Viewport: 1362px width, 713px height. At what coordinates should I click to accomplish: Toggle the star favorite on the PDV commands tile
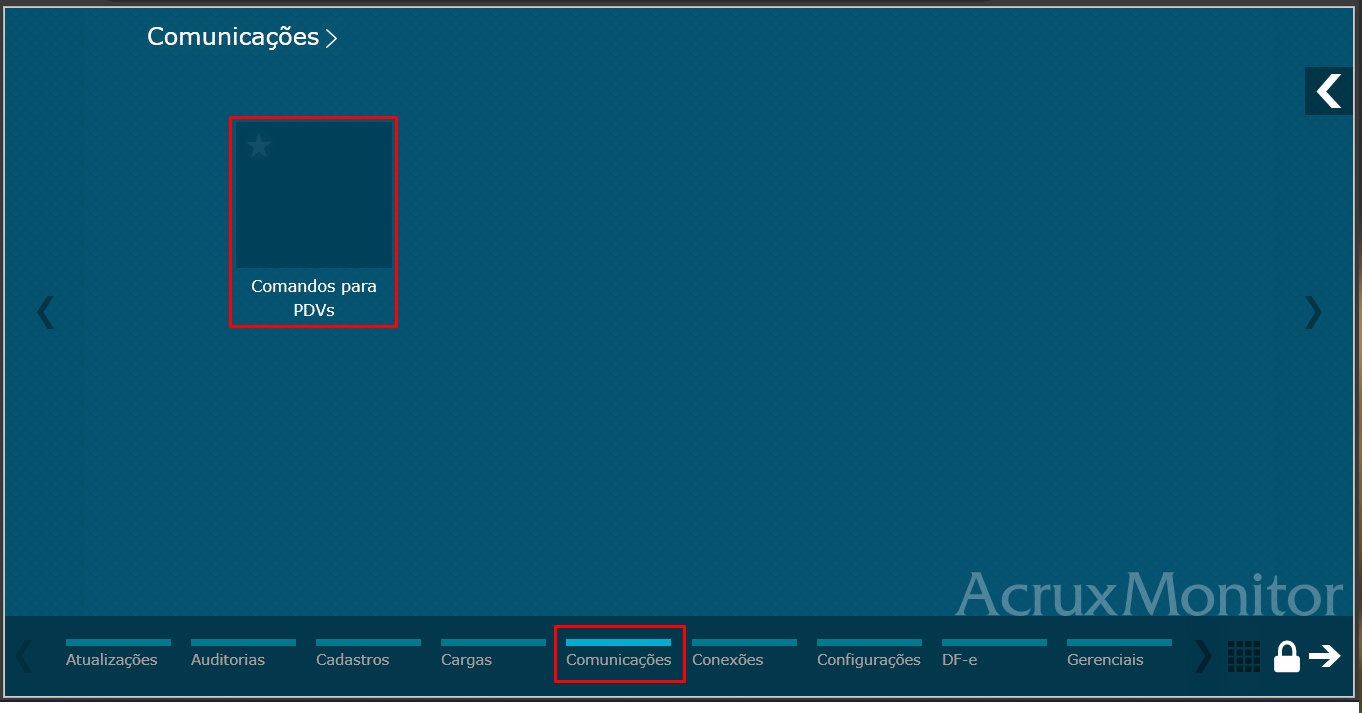[x=260, y=146]
